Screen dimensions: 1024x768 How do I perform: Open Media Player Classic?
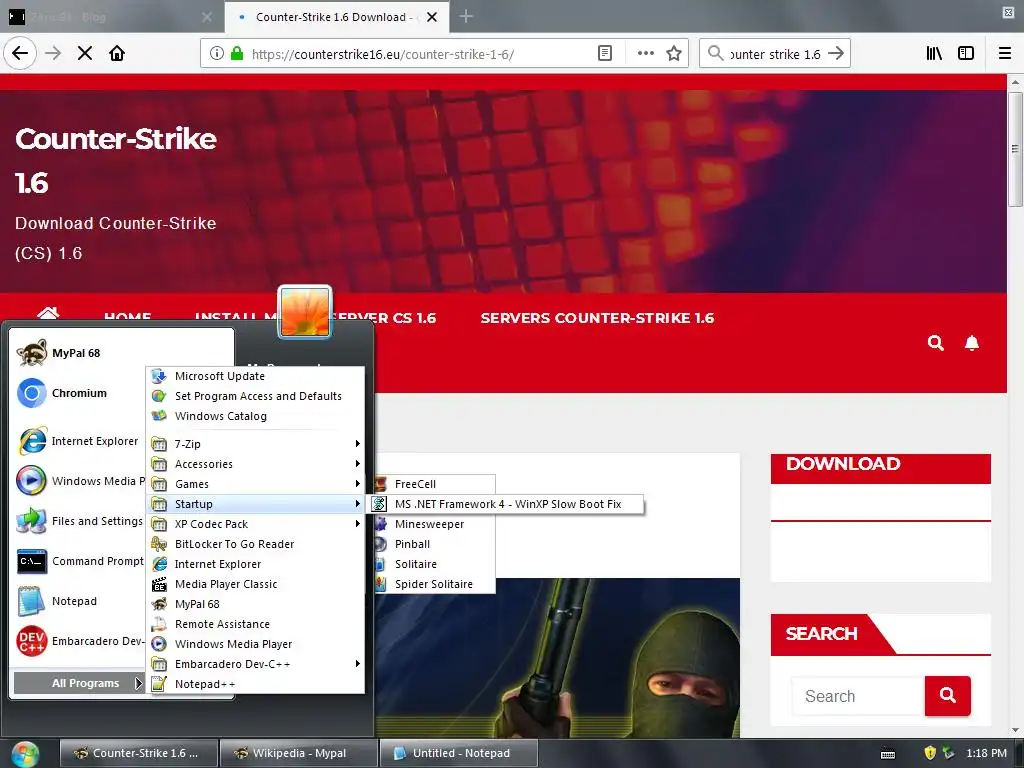click(x=255, y=584)
